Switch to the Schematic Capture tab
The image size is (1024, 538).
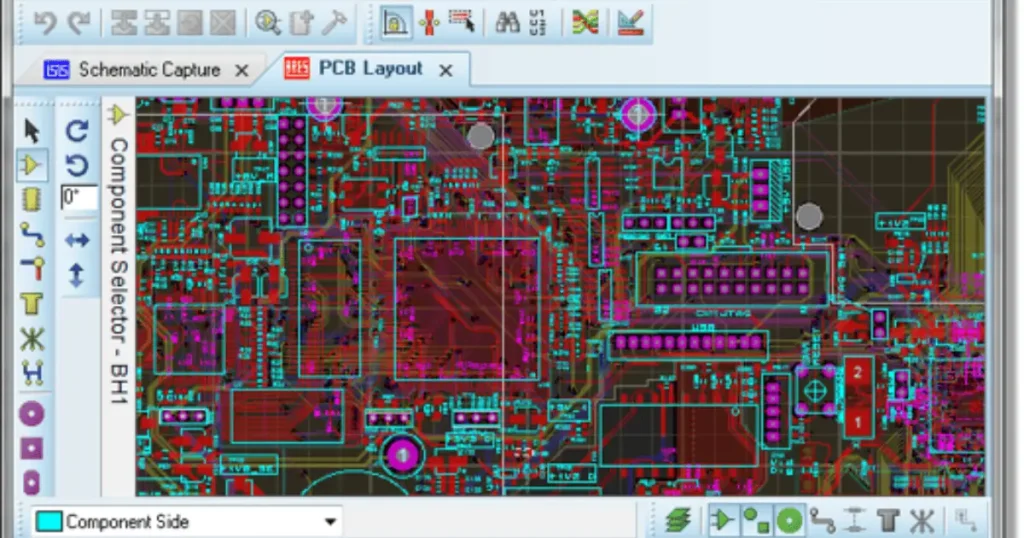point(148,70)
